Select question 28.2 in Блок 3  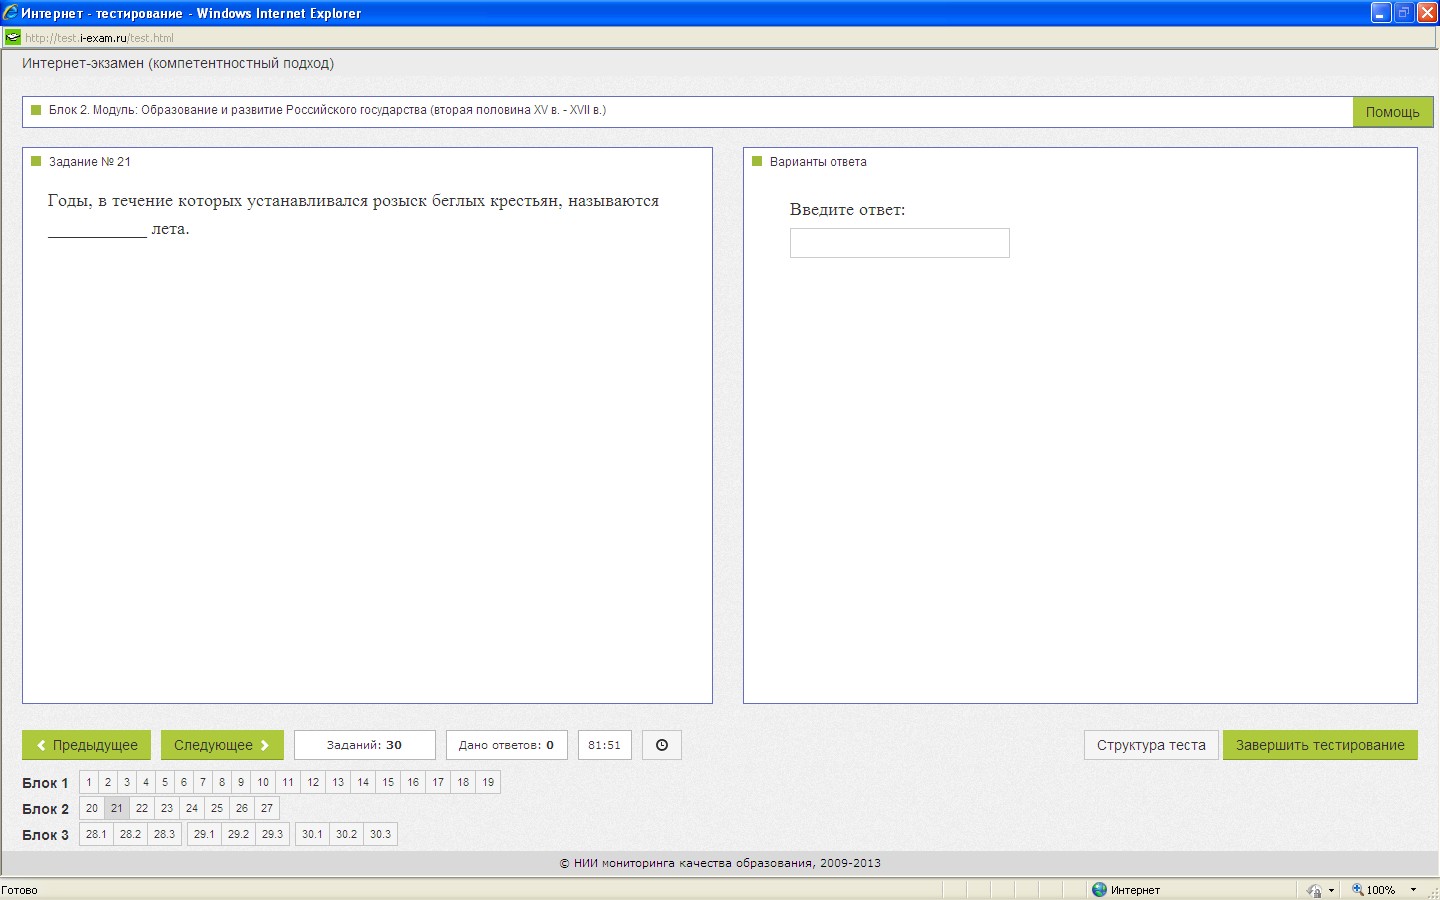130,834
